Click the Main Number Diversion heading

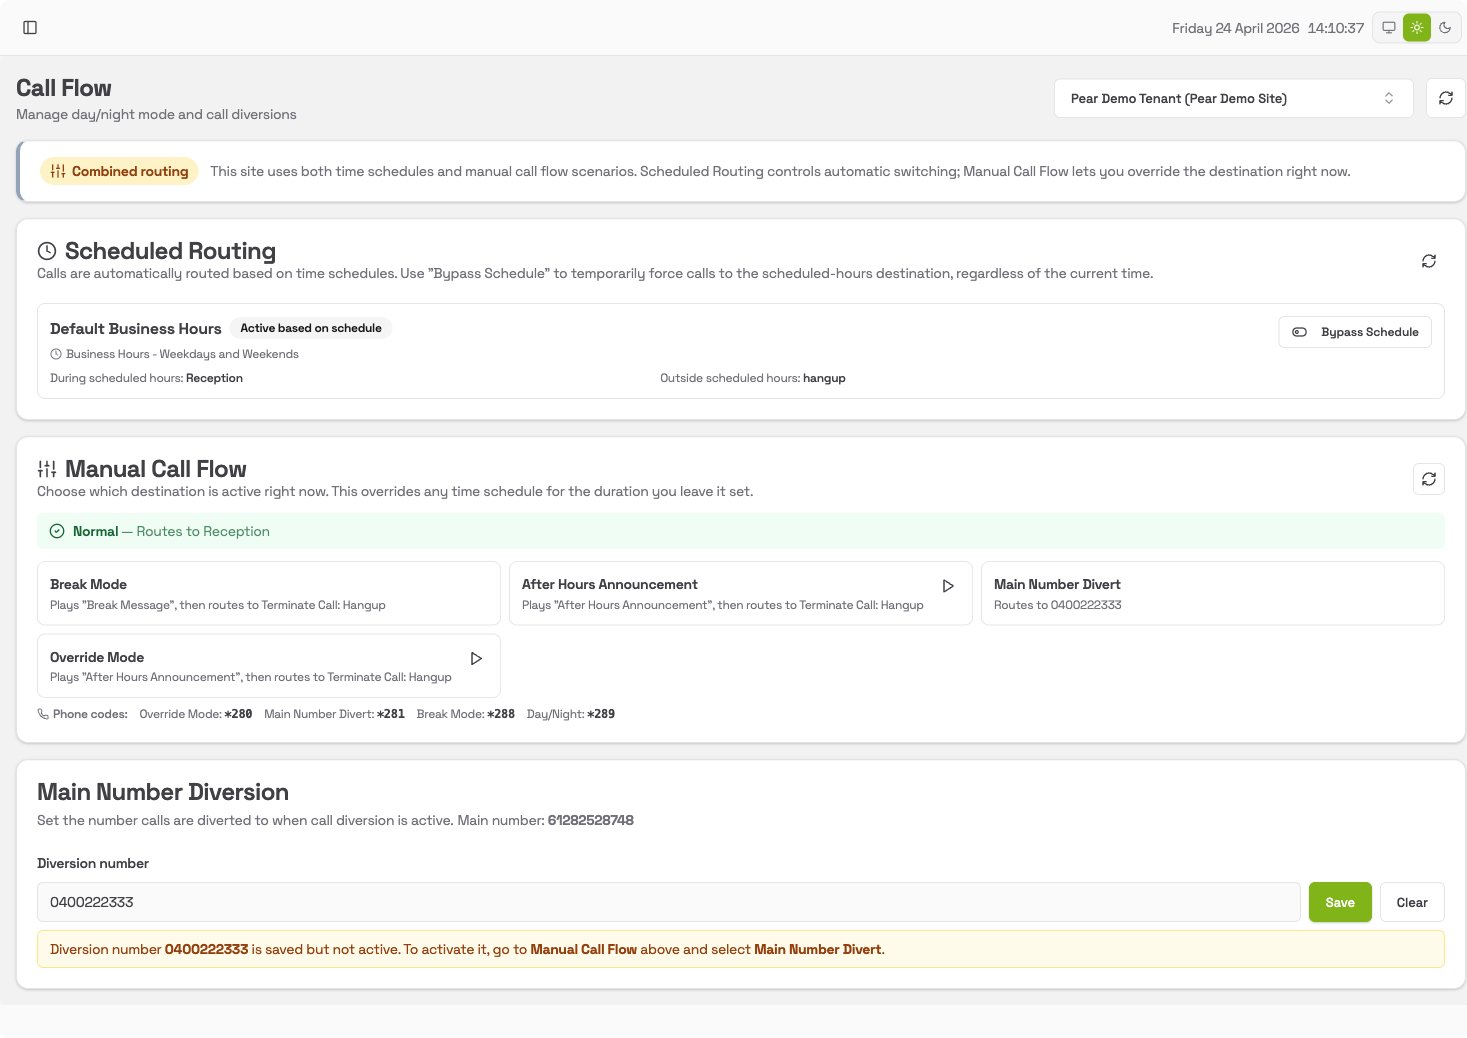[163, 792]
